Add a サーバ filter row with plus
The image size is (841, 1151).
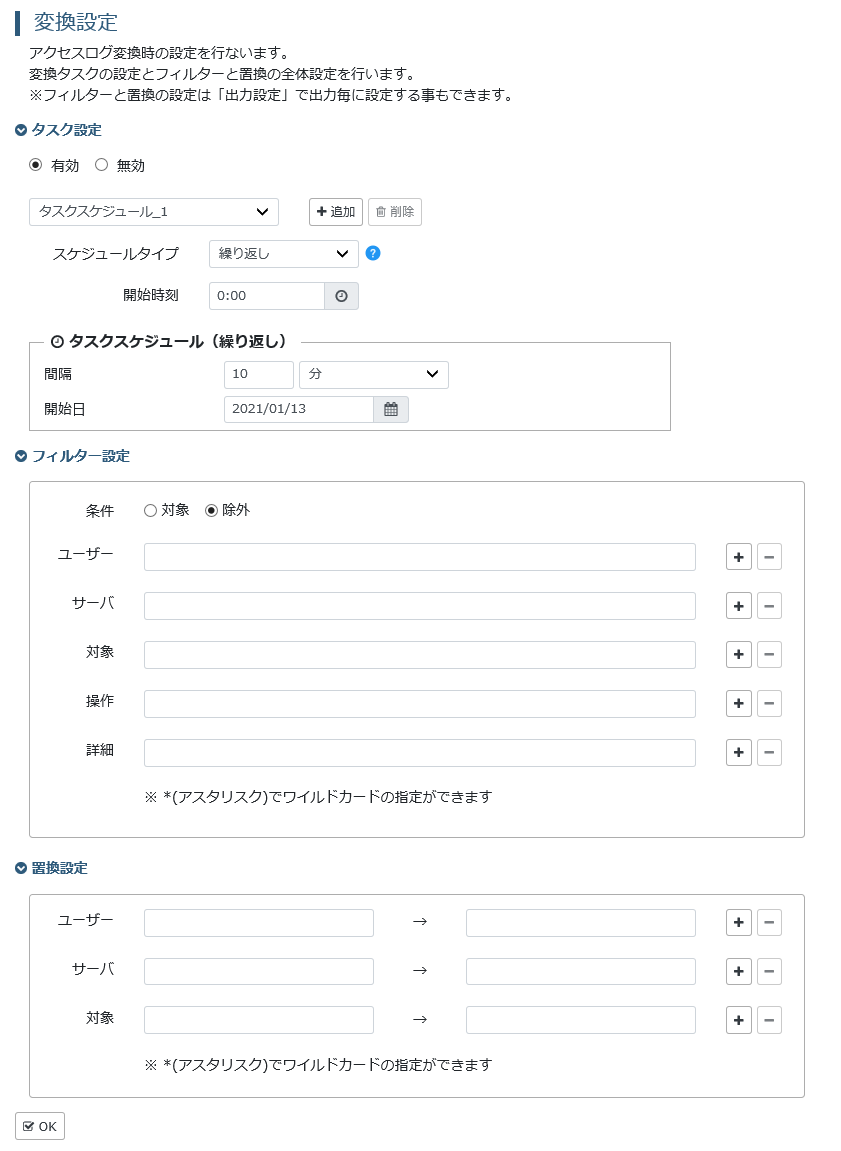pos(738,606)
